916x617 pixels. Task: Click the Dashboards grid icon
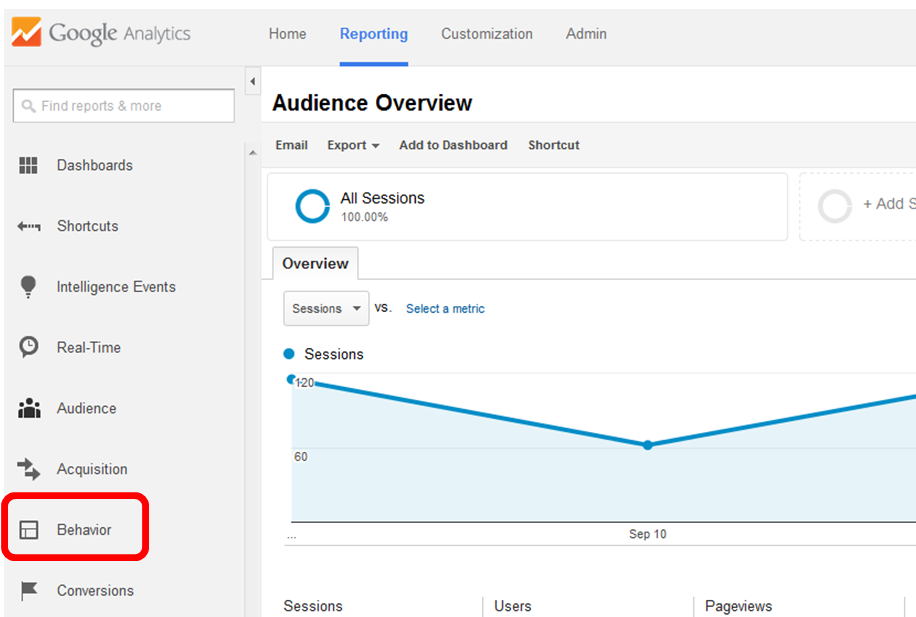(x=29, y=166)
